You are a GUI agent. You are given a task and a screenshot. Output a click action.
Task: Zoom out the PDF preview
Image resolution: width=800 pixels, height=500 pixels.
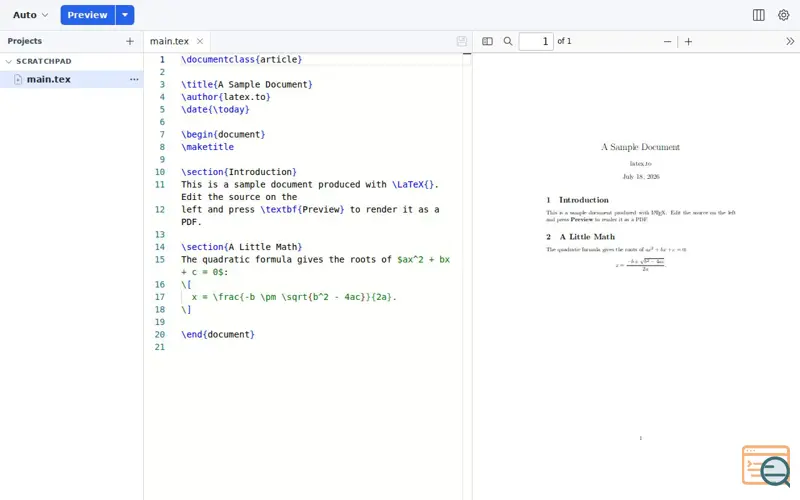point(667,41)
